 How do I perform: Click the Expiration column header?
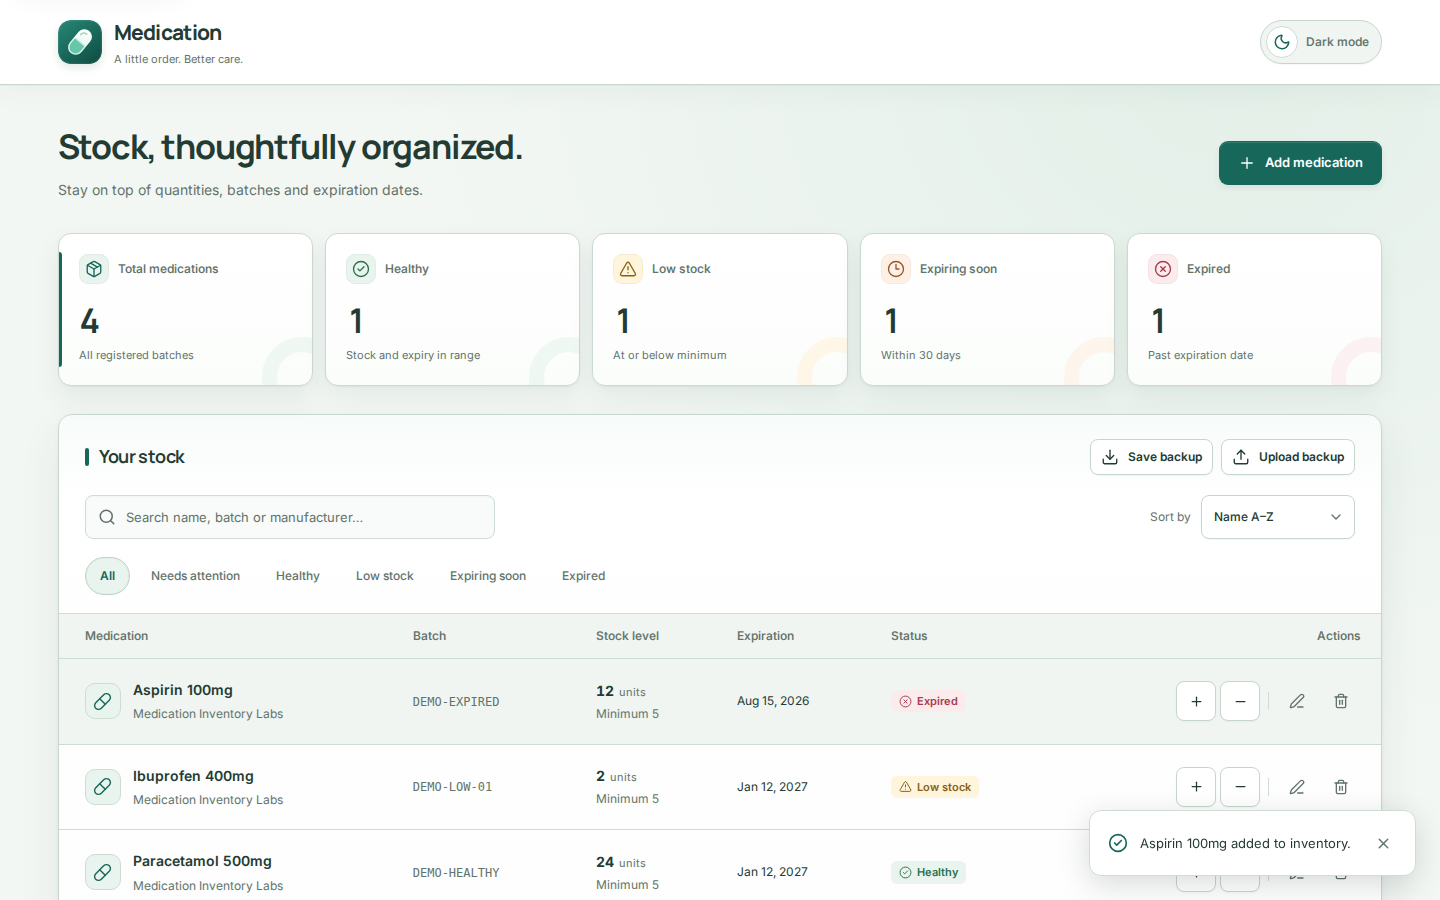point(765,636)
